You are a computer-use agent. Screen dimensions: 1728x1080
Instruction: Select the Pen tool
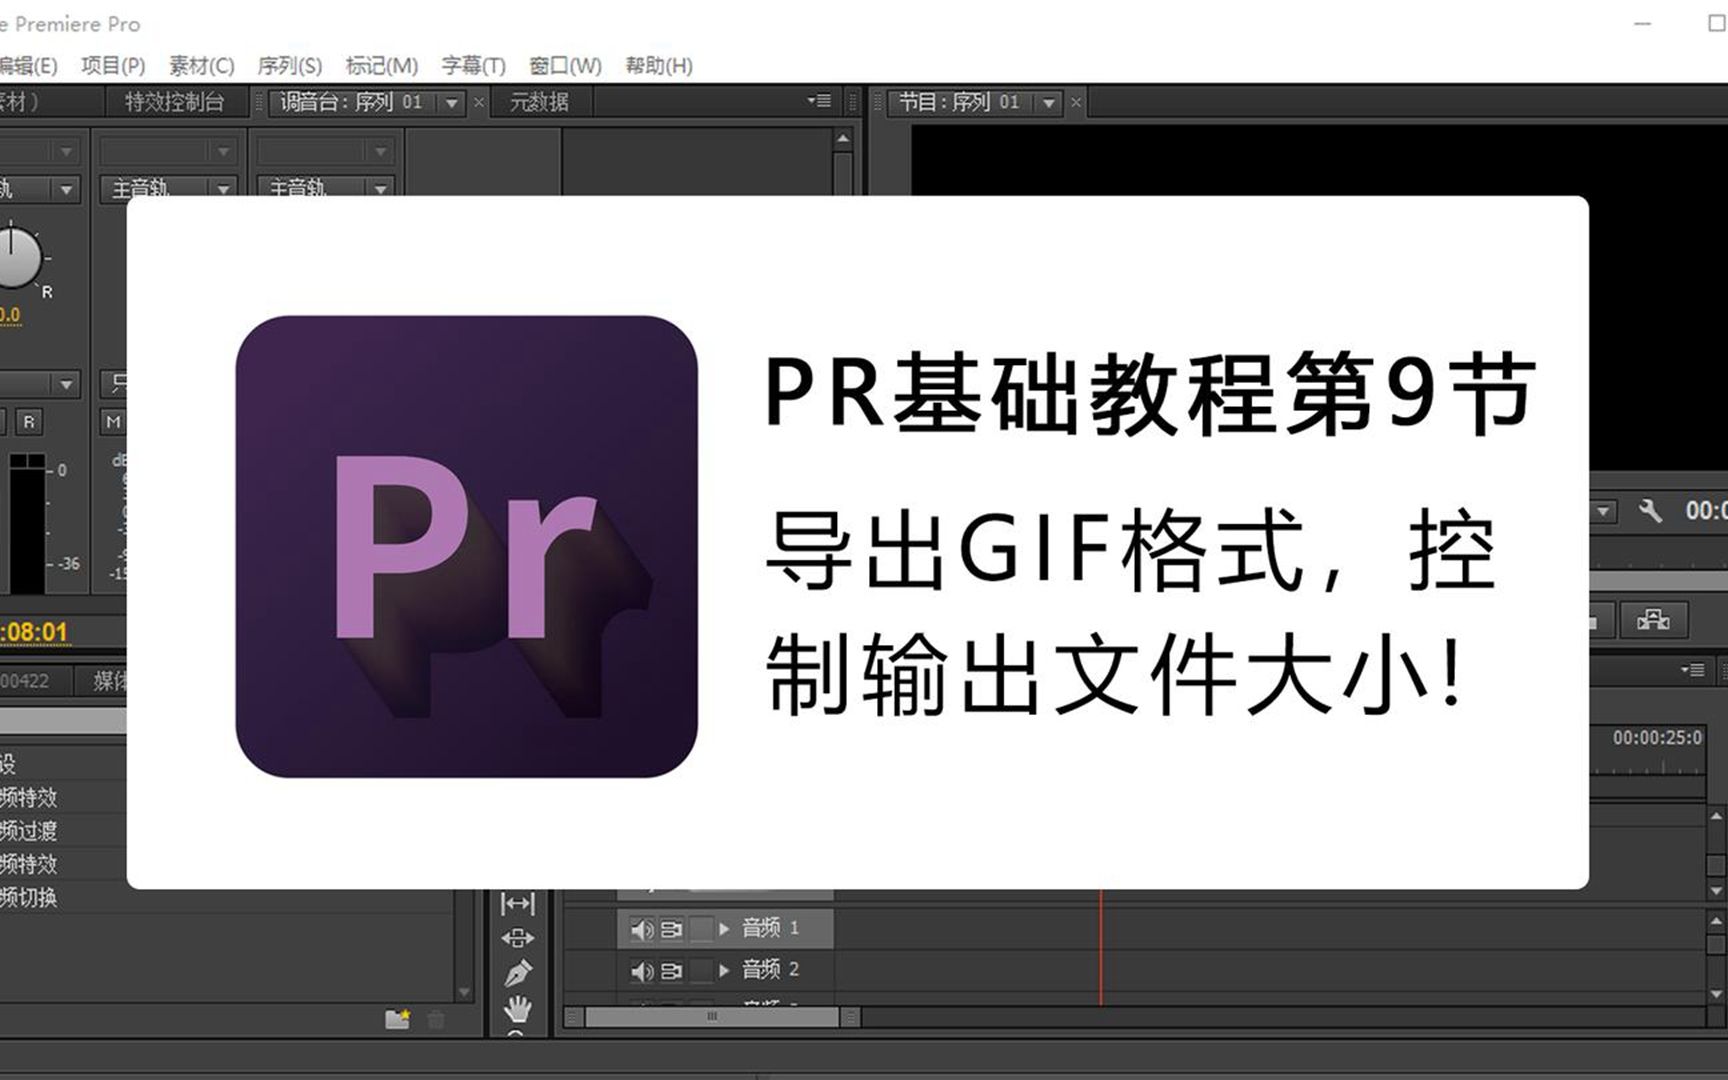tap(517, 972)
